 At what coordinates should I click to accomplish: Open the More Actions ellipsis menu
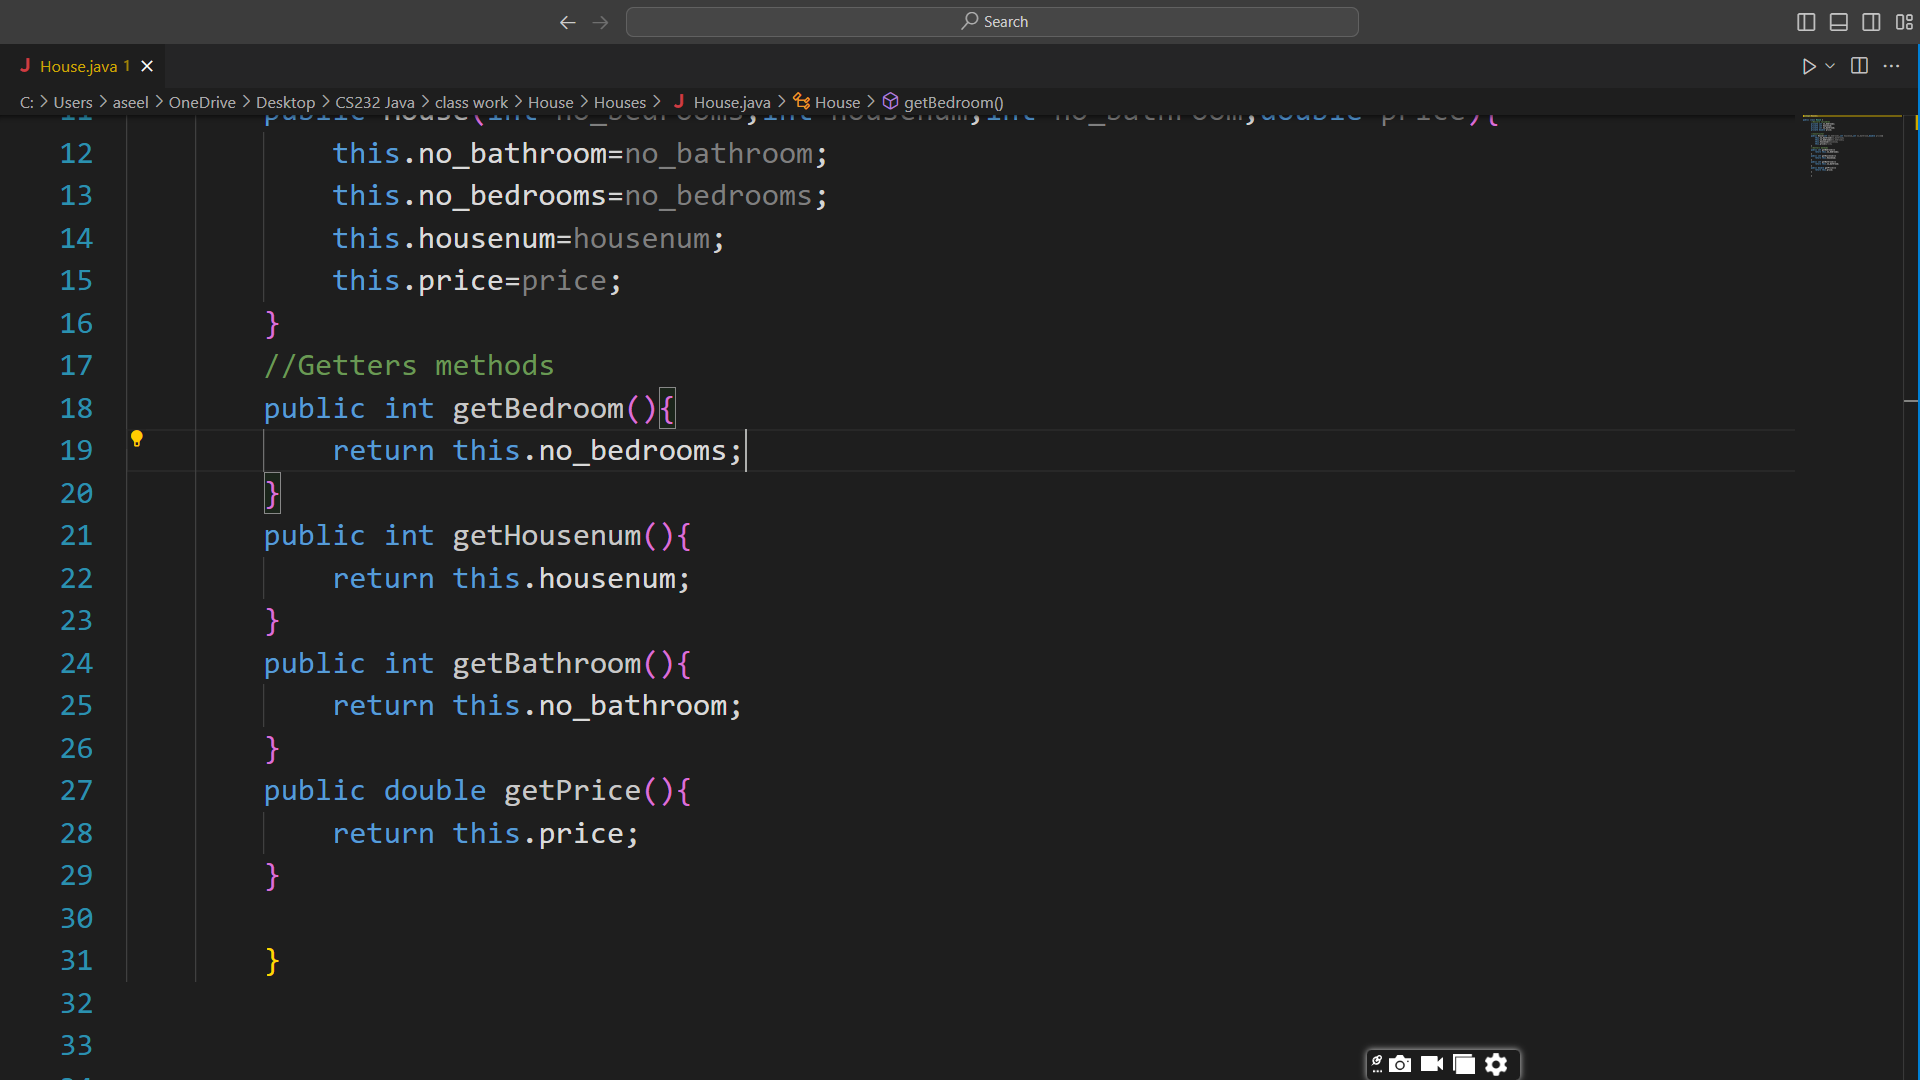1891,66
